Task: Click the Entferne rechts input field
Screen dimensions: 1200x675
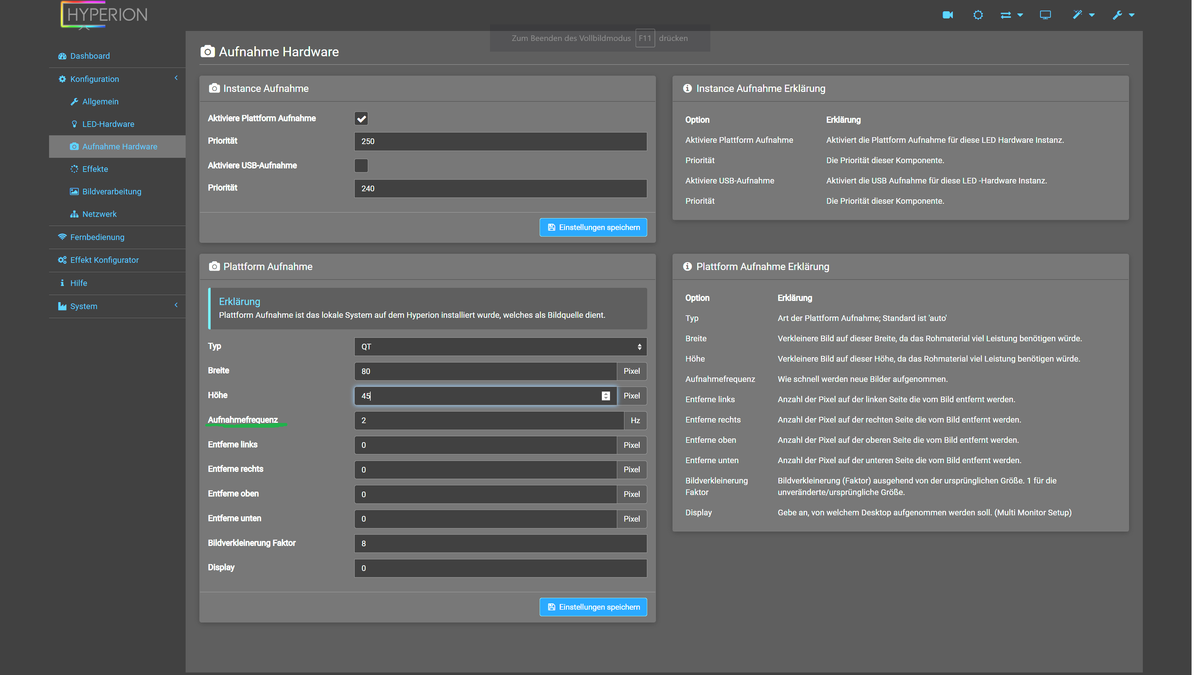Action: point(486,469)
